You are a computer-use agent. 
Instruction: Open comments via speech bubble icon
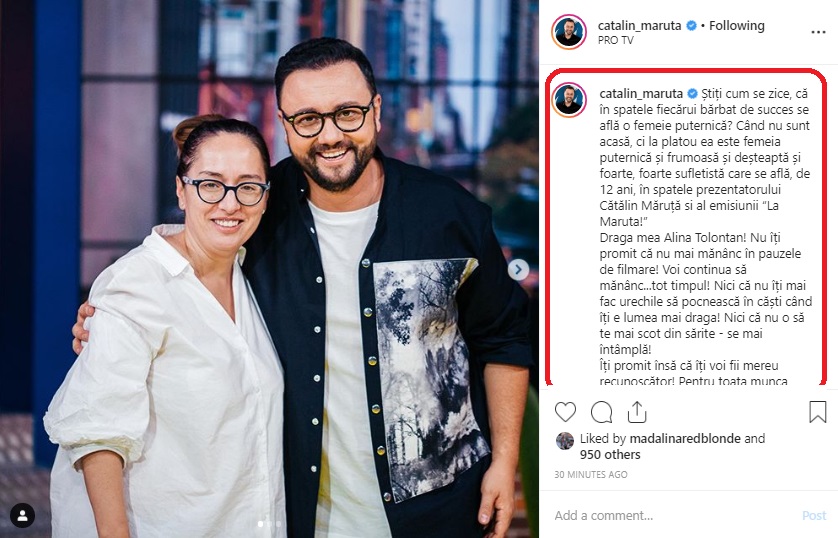pos(601,412)
